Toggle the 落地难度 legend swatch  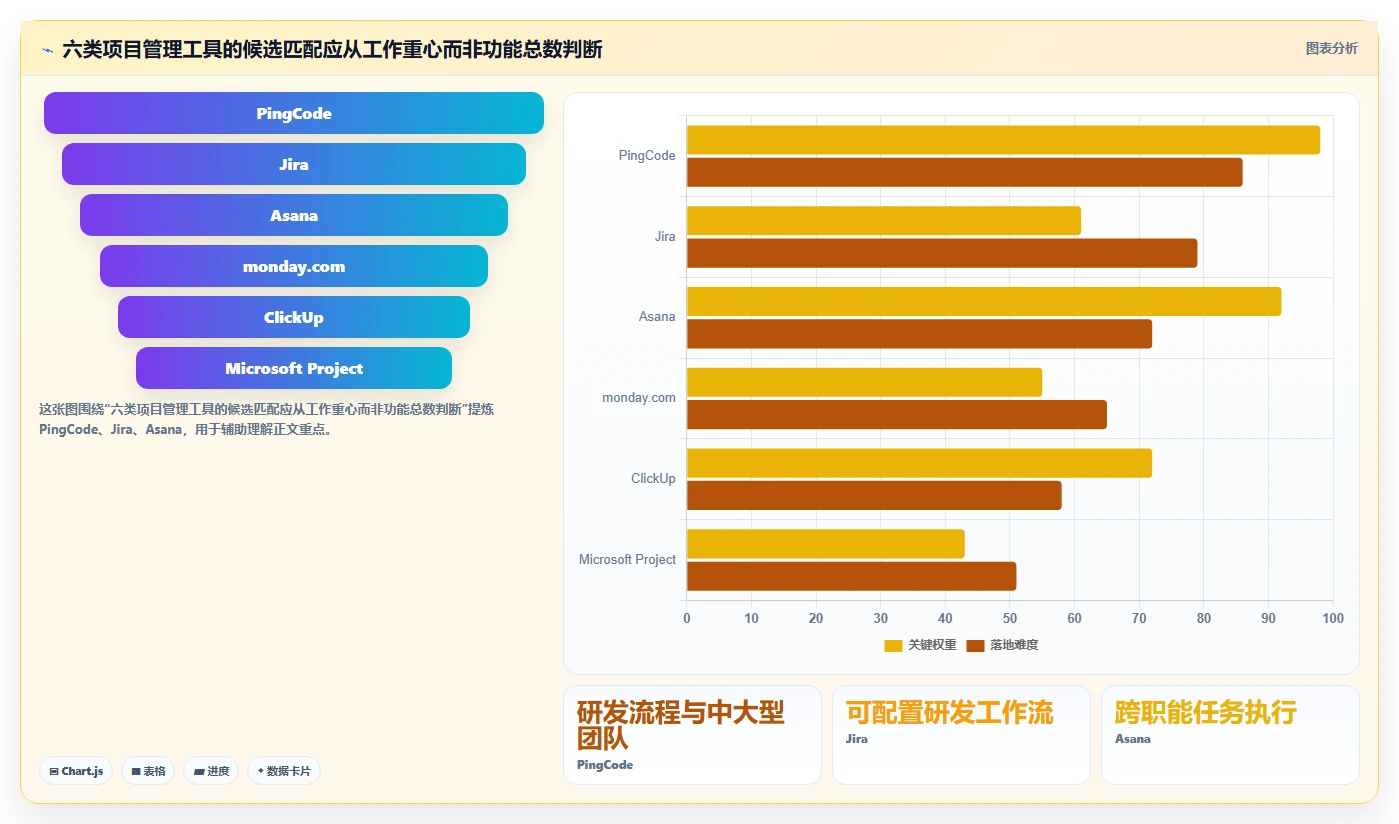tap(976, 646)
